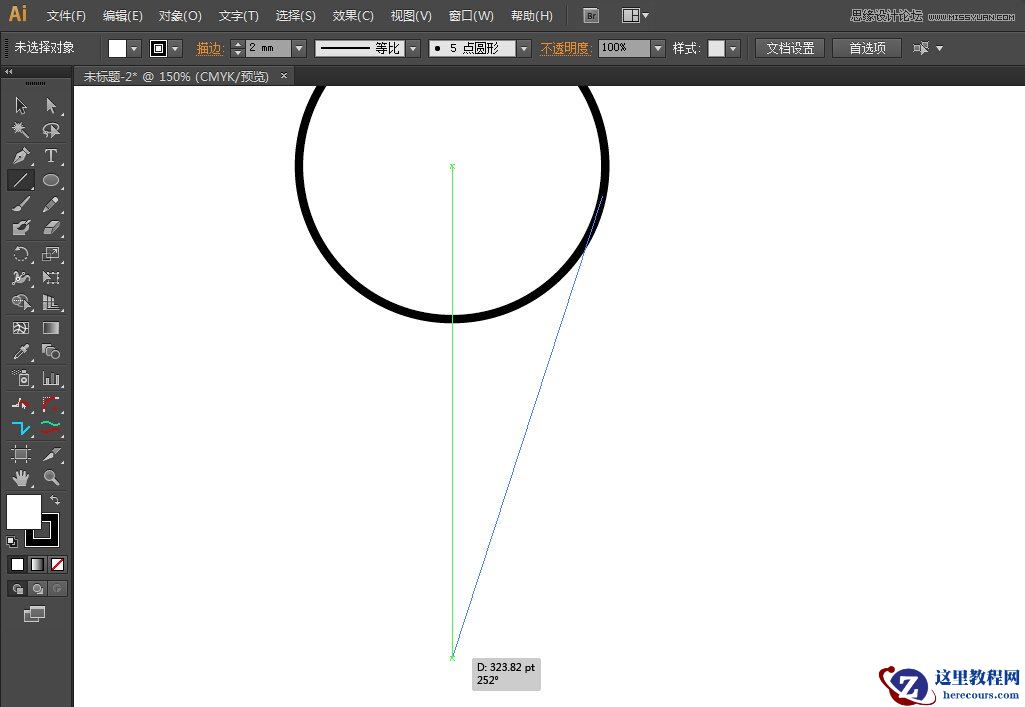Open the 5 点圆形 brush definition dropdown

523,47
